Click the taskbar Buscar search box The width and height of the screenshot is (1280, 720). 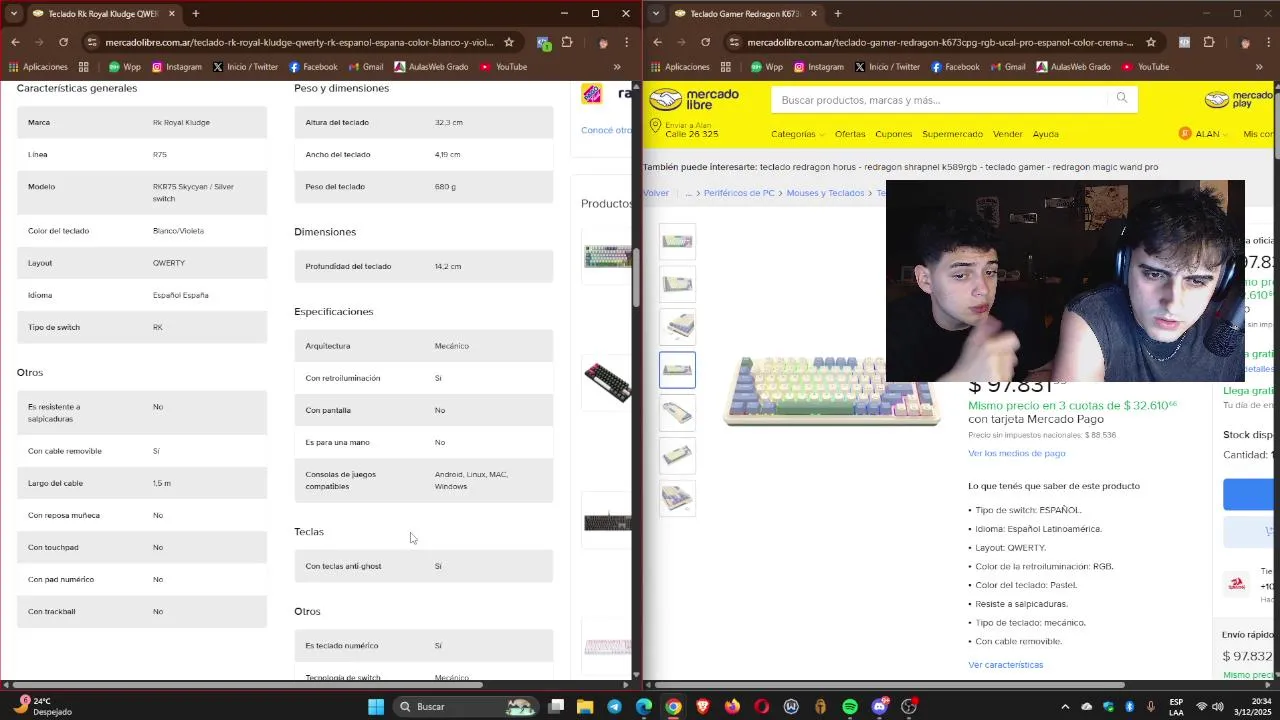tap(465, 707)
